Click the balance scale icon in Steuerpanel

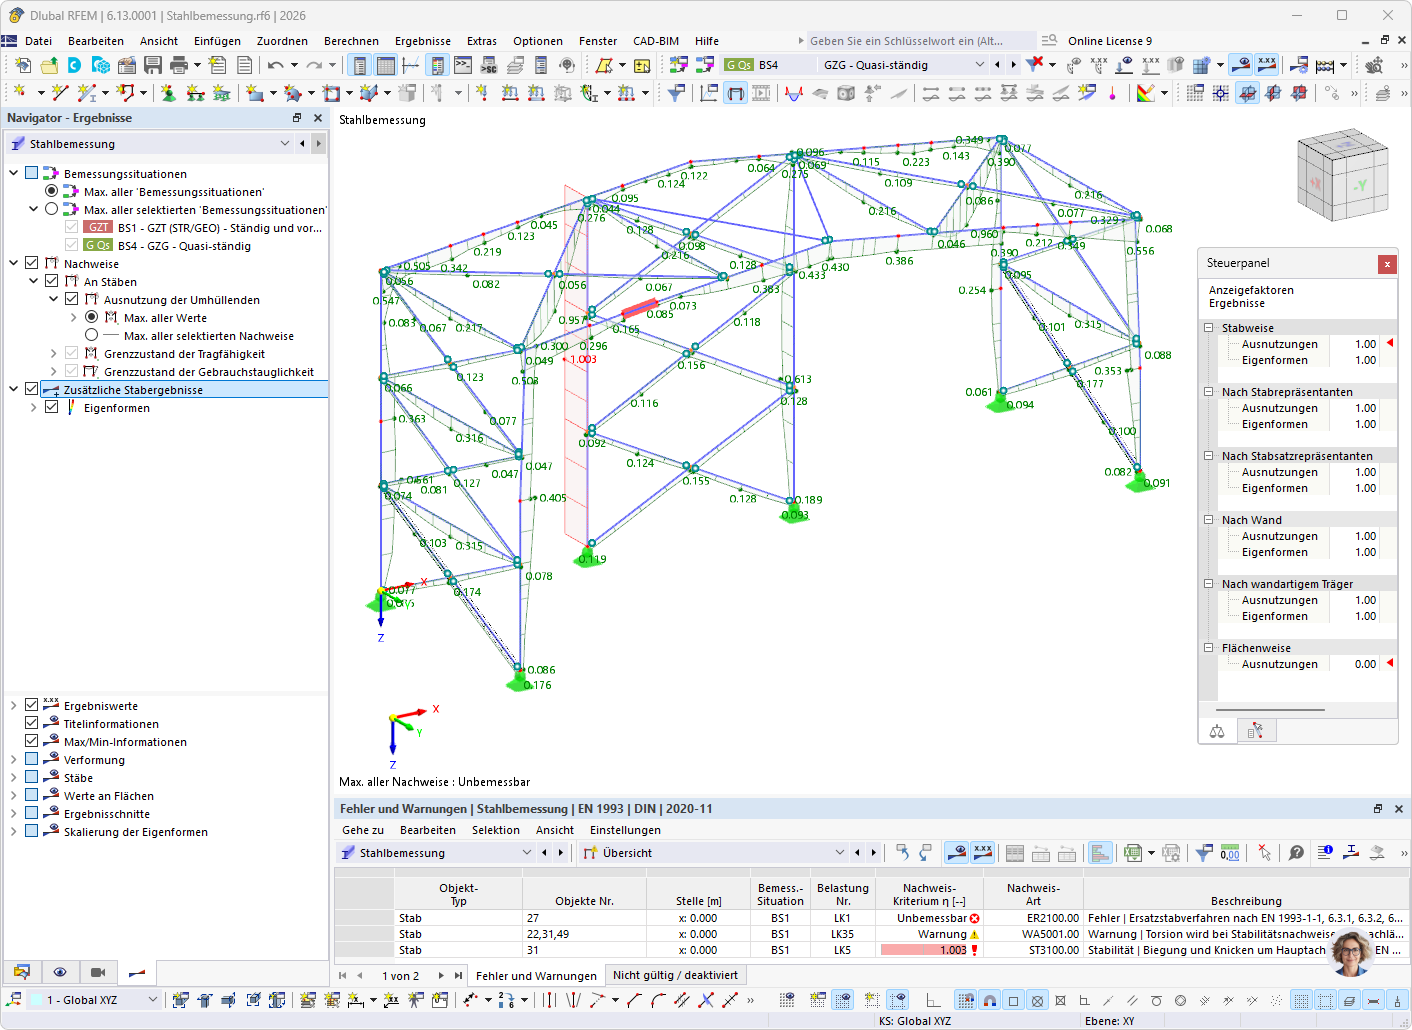1217,731
